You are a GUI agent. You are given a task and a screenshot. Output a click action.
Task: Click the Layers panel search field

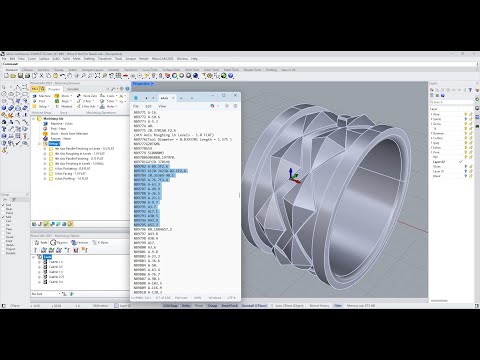(451, 102)
